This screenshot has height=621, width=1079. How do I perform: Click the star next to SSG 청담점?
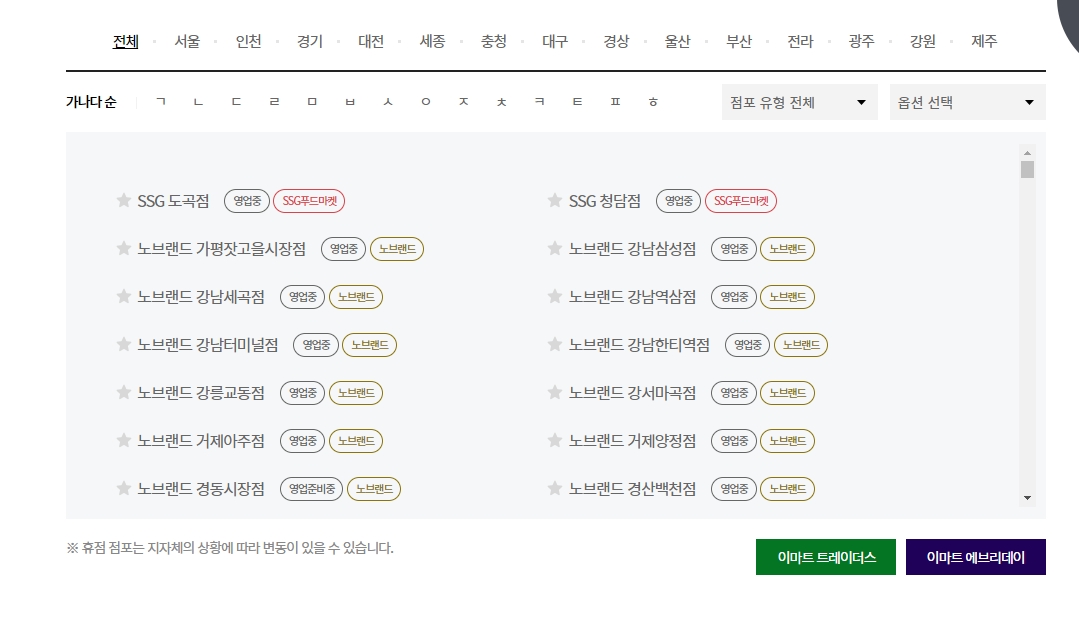click(554, 200)
